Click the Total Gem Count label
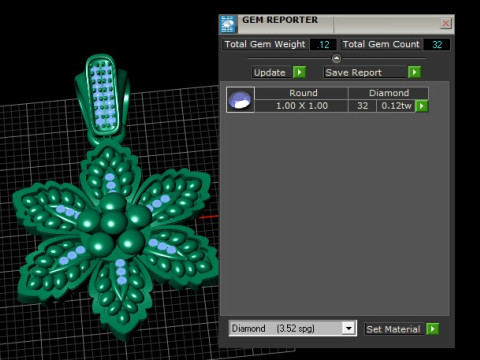 pos(381,44)
